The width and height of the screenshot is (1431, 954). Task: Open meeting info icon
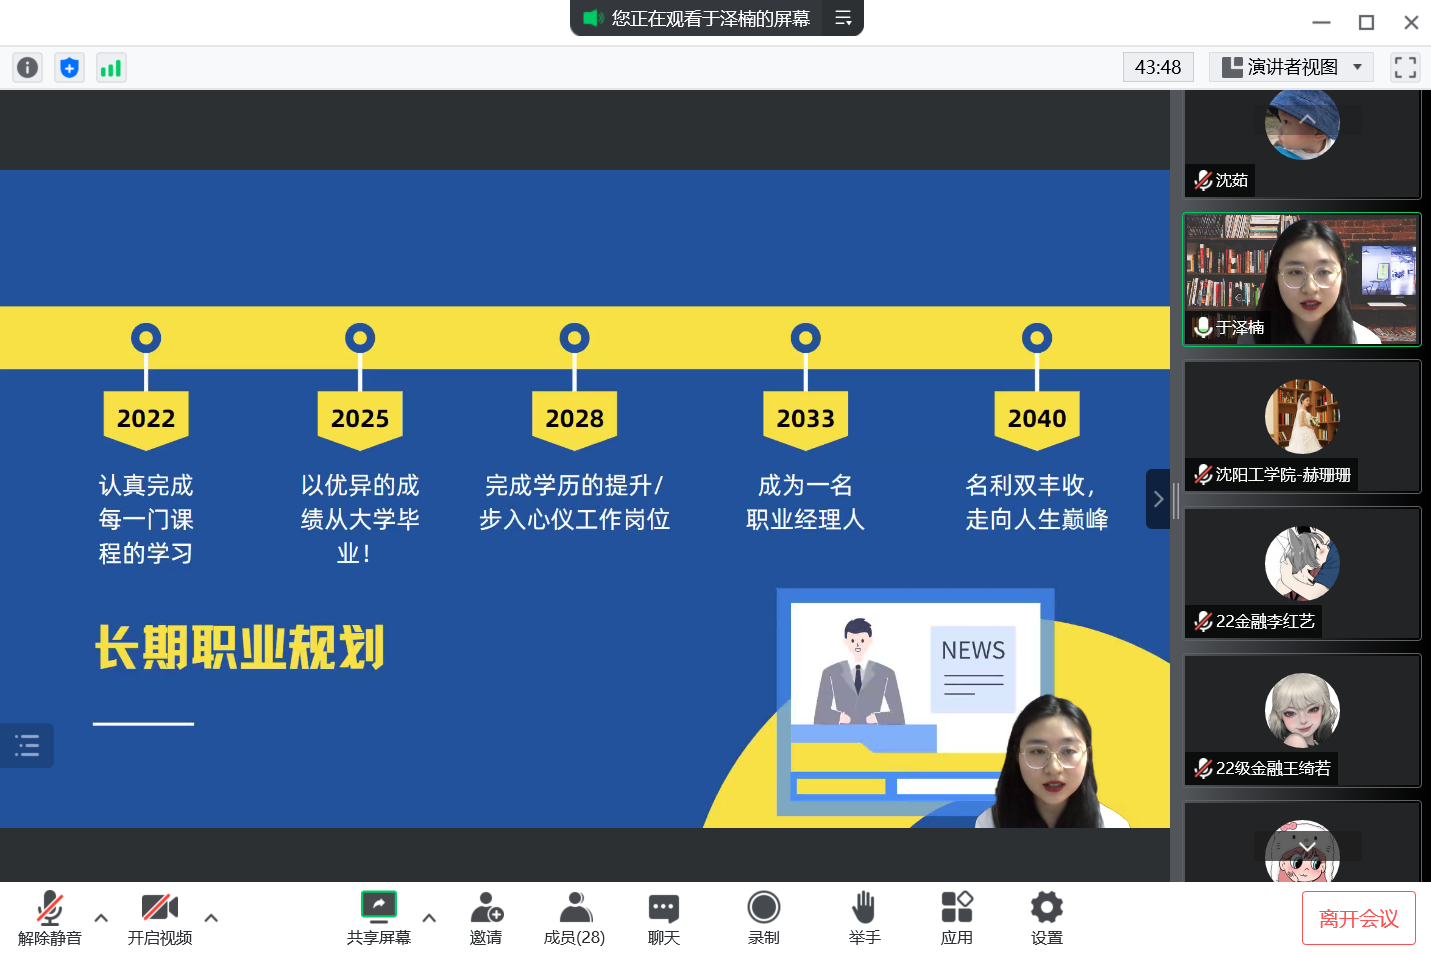tap(27, 67)
